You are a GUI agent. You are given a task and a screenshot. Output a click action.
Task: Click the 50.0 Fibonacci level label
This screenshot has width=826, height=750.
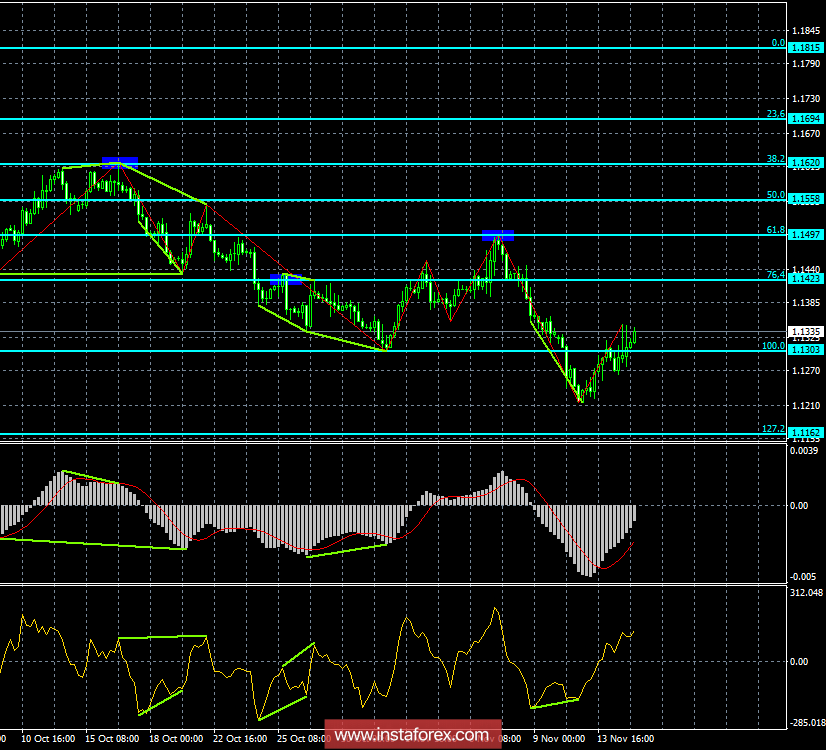coord(775,194)
